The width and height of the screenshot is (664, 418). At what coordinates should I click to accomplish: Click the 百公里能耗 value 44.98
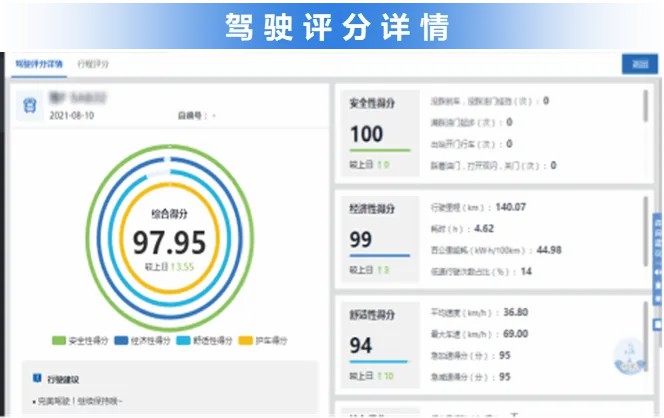pos(549,250)
